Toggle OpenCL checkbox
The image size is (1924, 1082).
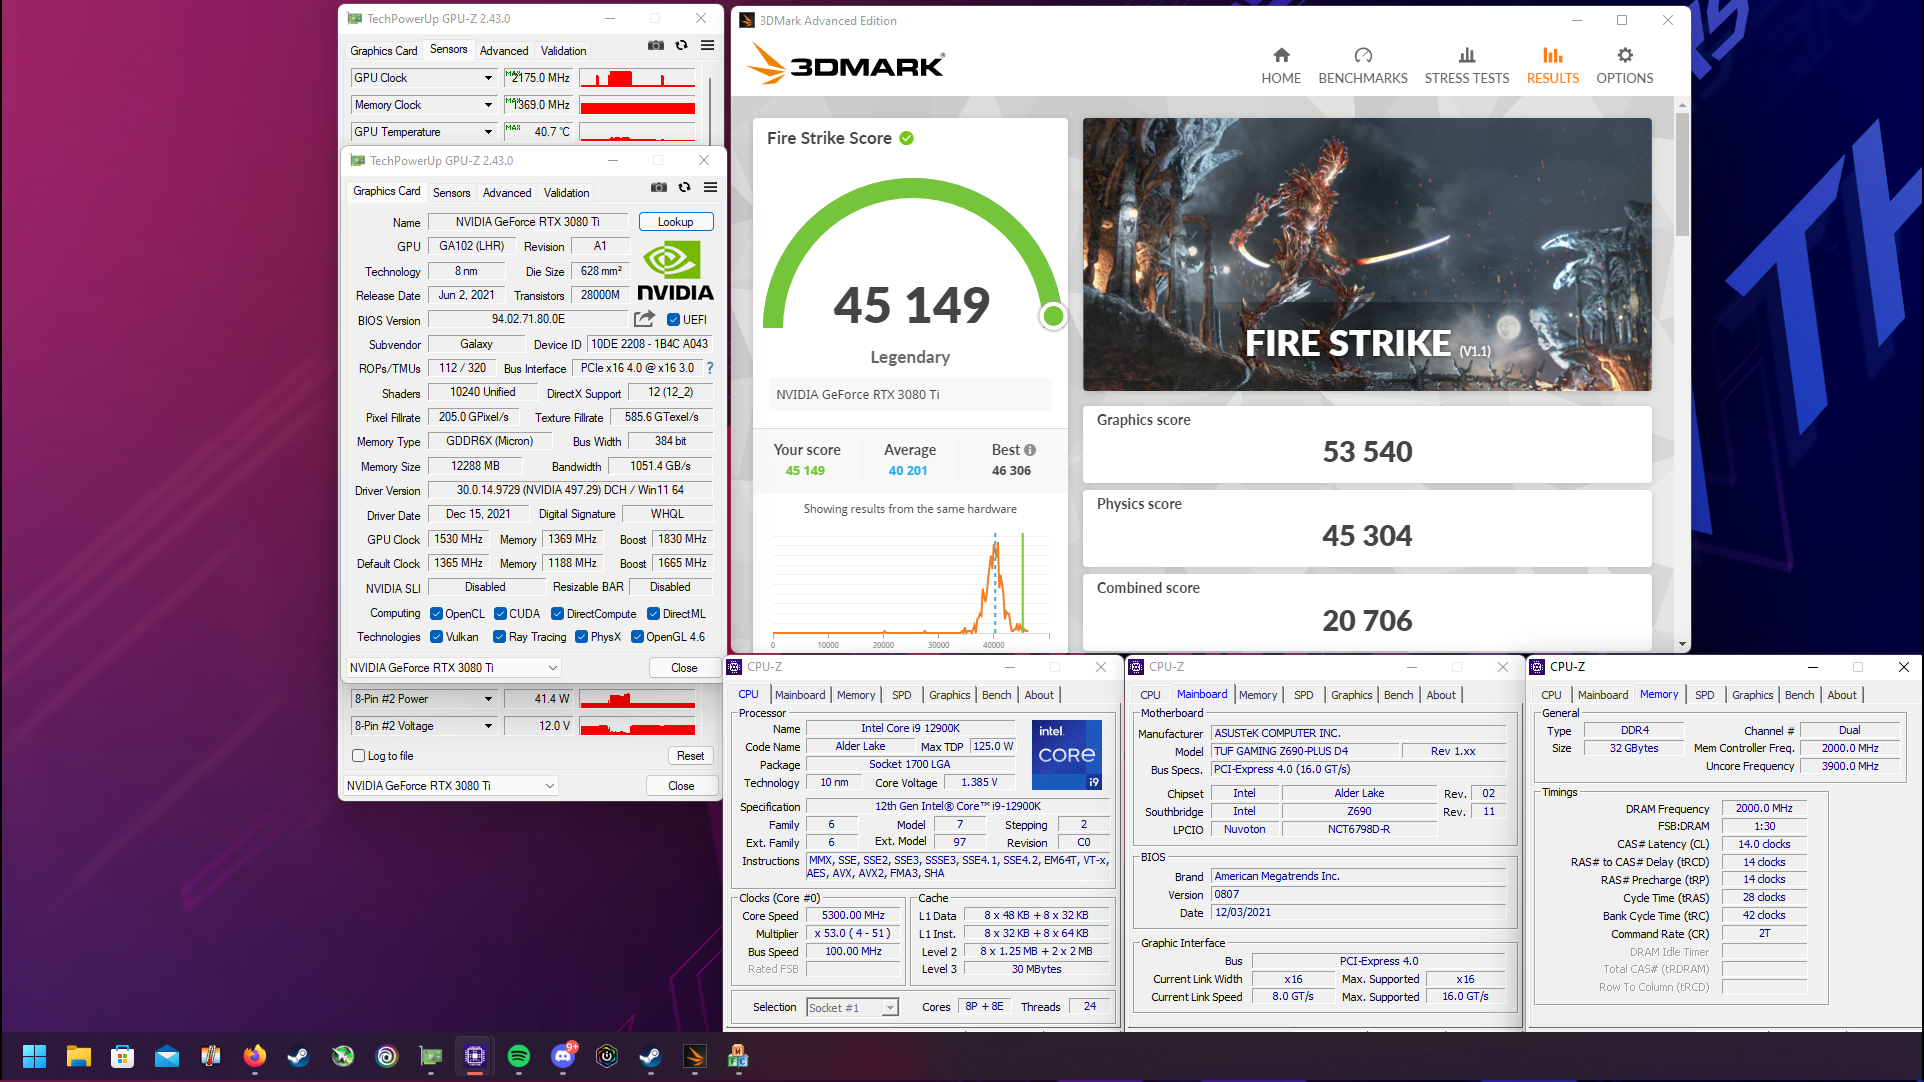436,614
